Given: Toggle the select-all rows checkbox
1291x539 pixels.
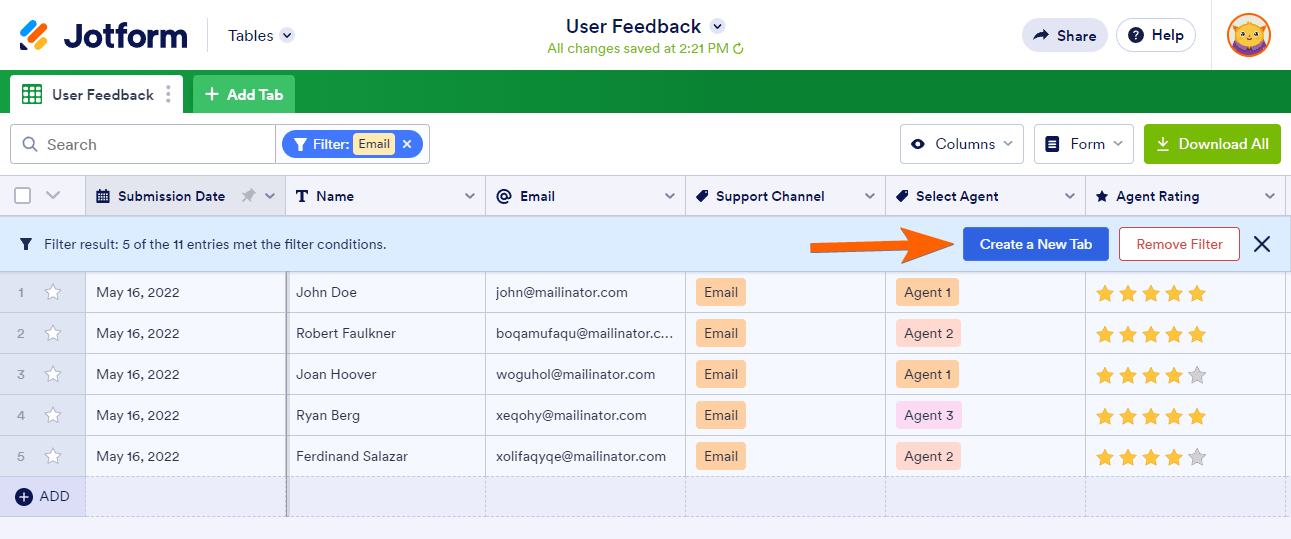Looking at the screenshot, I should [23, 196].
